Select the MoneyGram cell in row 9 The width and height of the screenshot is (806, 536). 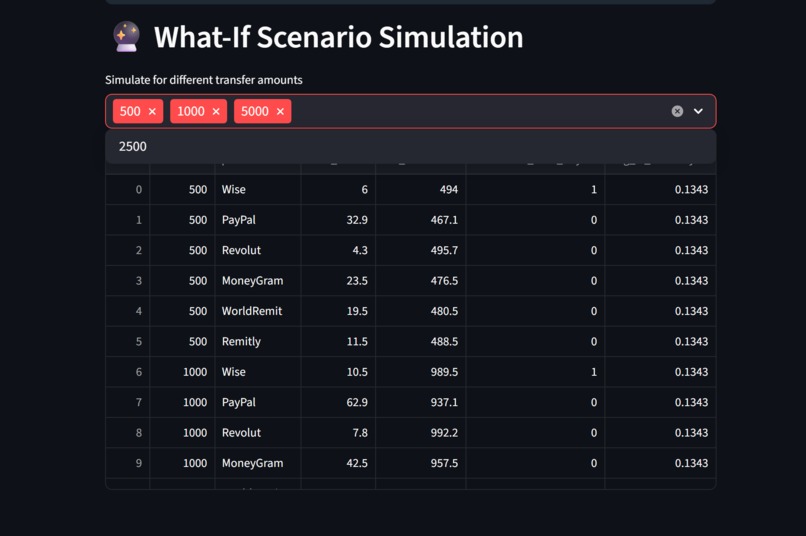pos(258,463)
